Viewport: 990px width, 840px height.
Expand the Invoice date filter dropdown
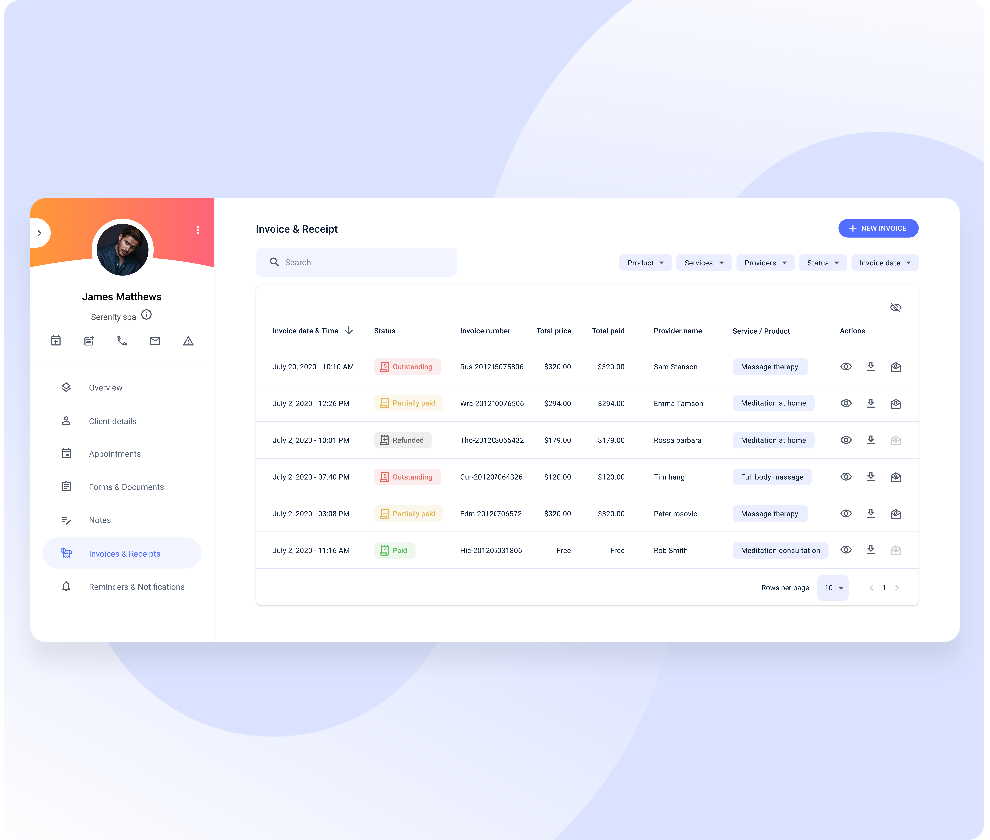coord(885,263)
